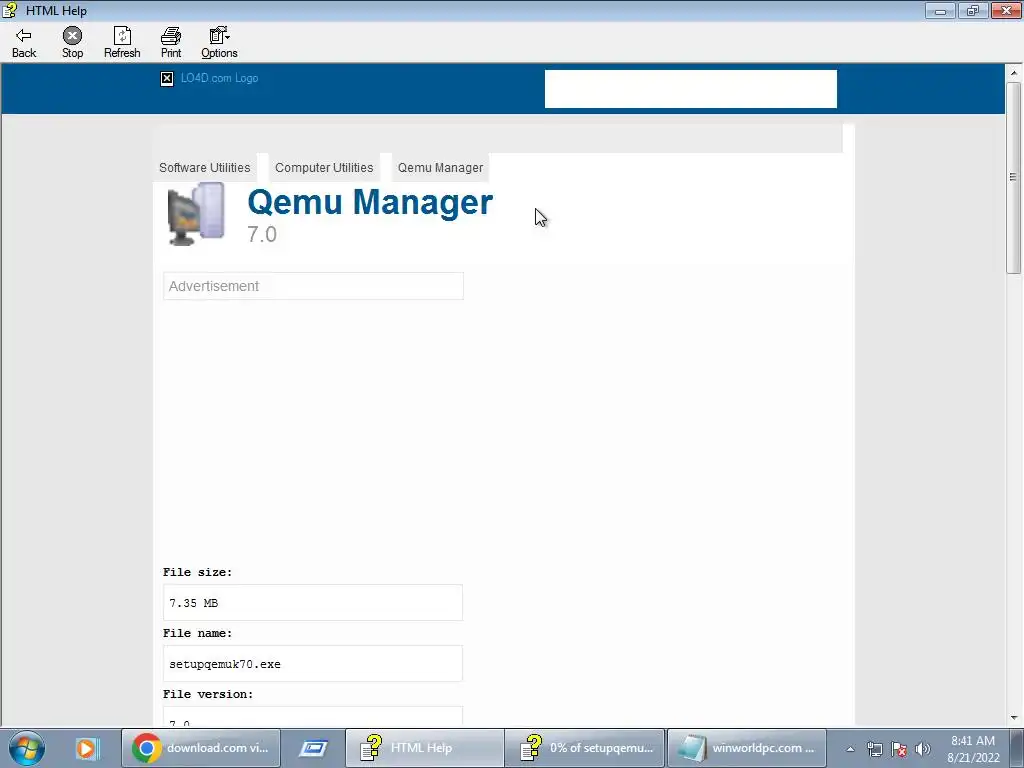Click the Action Center flag tray icon
Image resolution: width=1024 pixels, height=768 pixels.
point(899,749)
